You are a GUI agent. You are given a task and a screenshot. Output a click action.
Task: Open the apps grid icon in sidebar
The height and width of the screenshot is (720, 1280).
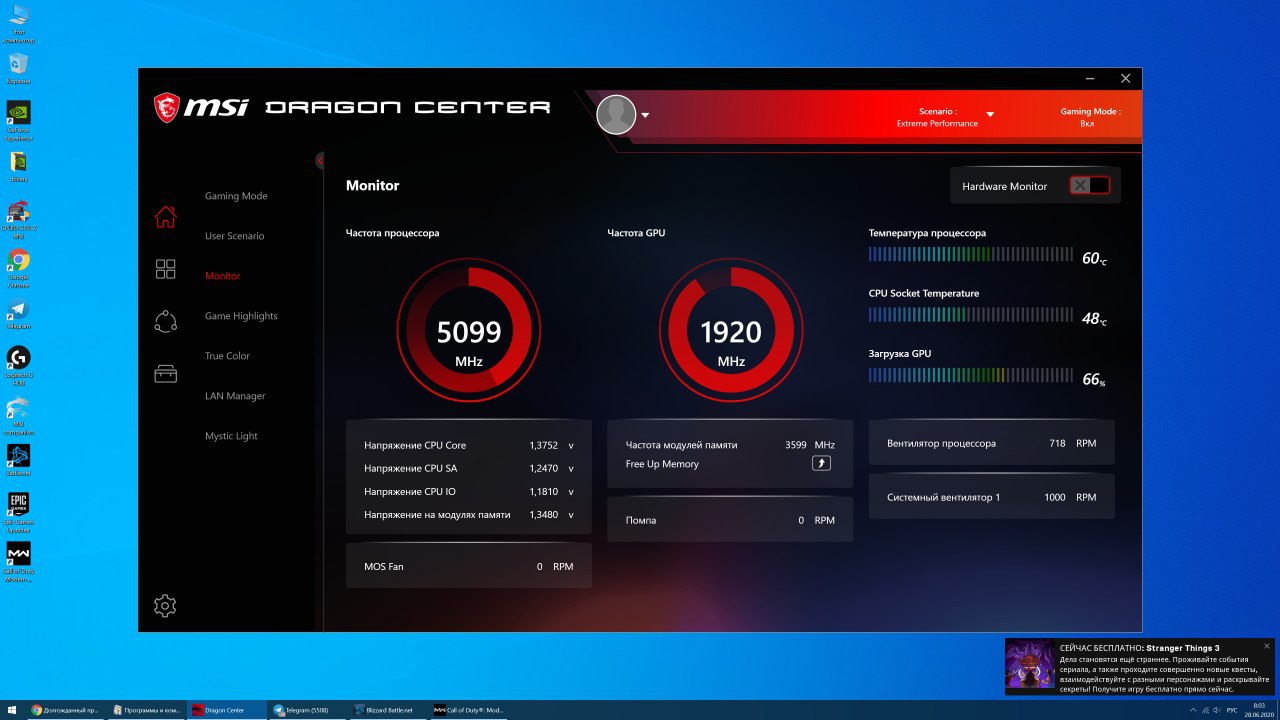[165, 269]
